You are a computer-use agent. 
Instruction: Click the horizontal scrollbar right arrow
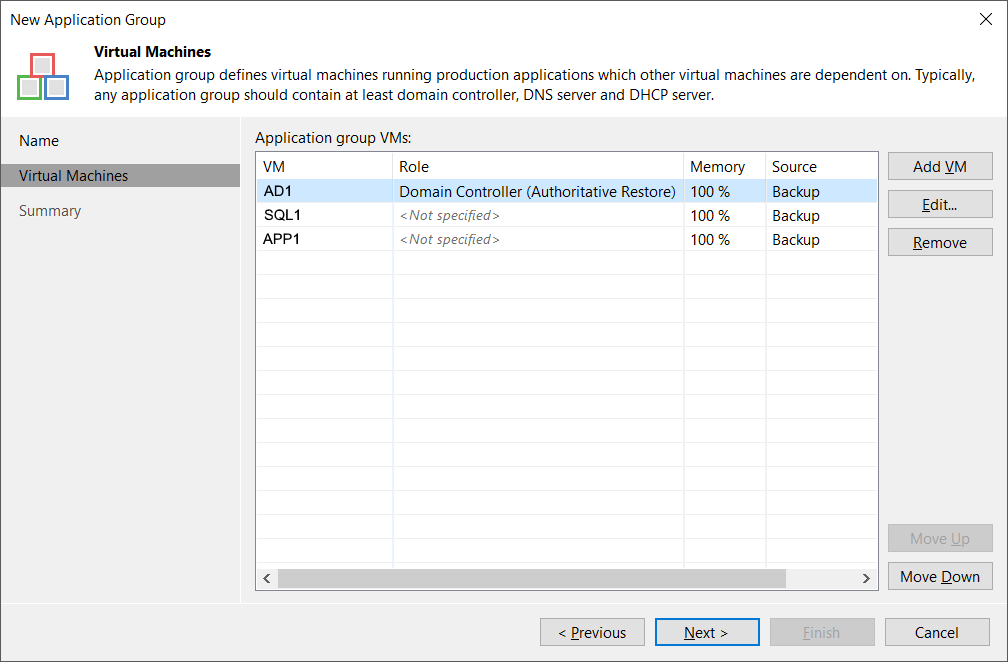point(866,578)
